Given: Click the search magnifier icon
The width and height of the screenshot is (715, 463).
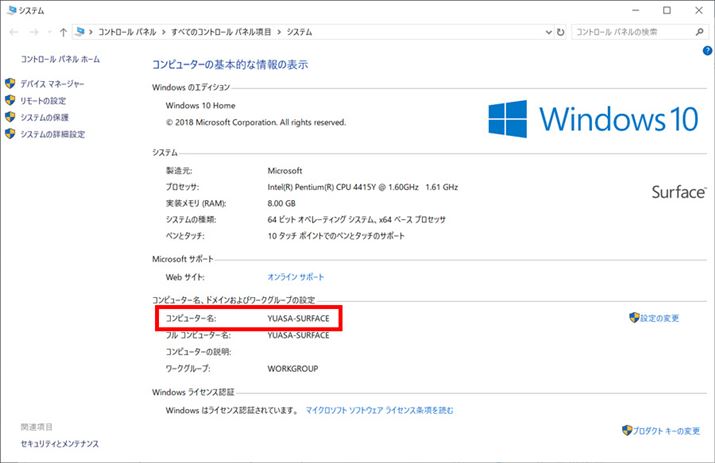Looking at the screenshot, I should 699,32.
